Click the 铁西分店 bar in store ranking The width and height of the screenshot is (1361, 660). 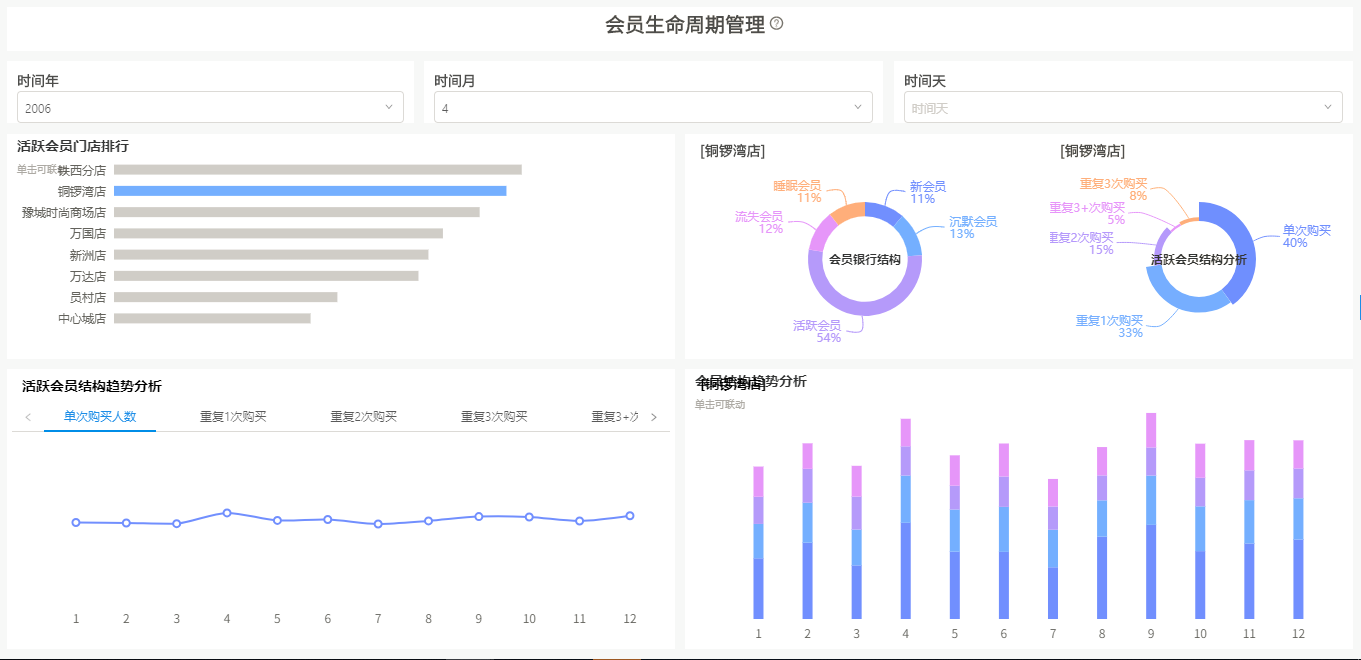click(317, 170)
